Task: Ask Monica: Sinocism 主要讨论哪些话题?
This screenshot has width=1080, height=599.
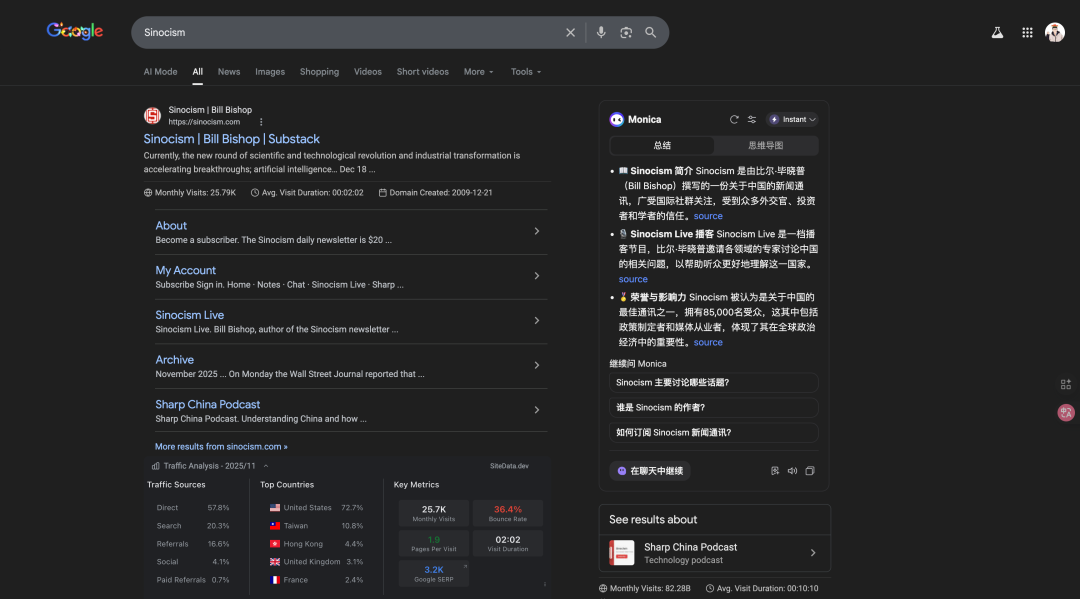Action: coord(714,383)
